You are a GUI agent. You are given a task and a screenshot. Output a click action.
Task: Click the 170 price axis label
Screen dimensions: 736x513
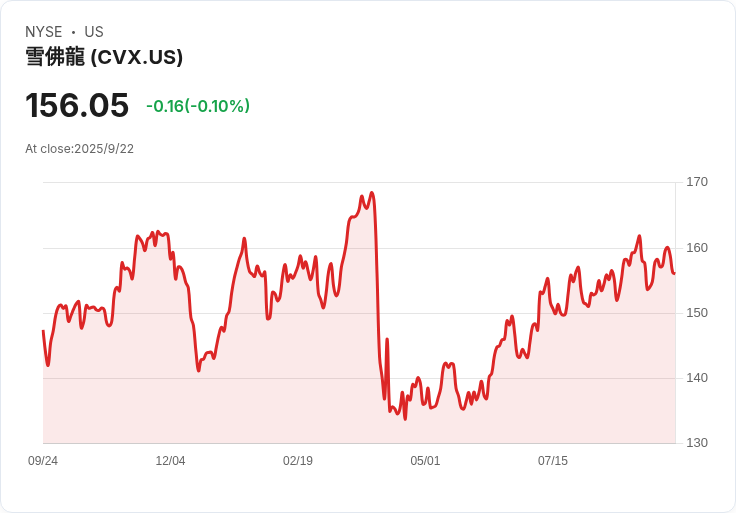click(697, 182)
